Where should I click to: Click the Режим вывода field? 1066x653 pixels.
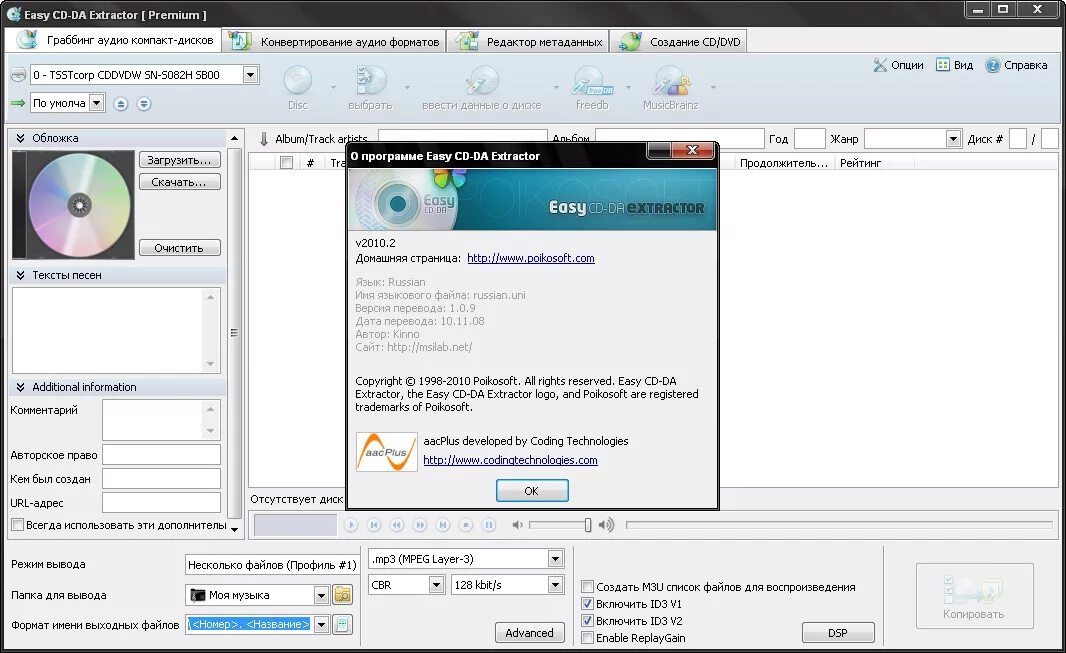[271, 565]
